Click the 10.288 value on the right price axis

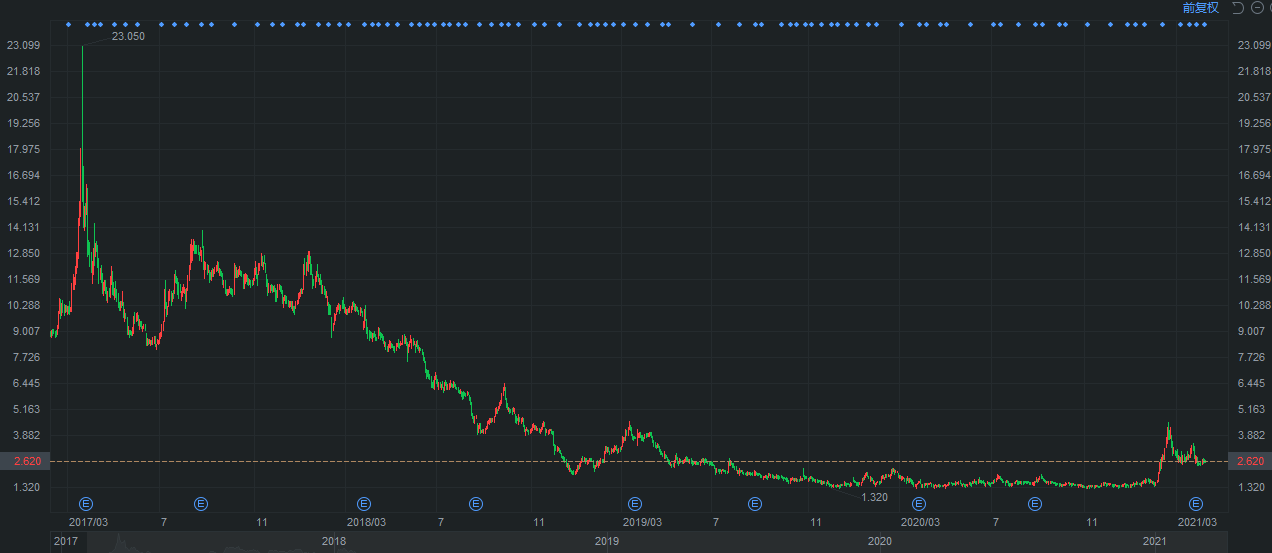[1254, 305]
